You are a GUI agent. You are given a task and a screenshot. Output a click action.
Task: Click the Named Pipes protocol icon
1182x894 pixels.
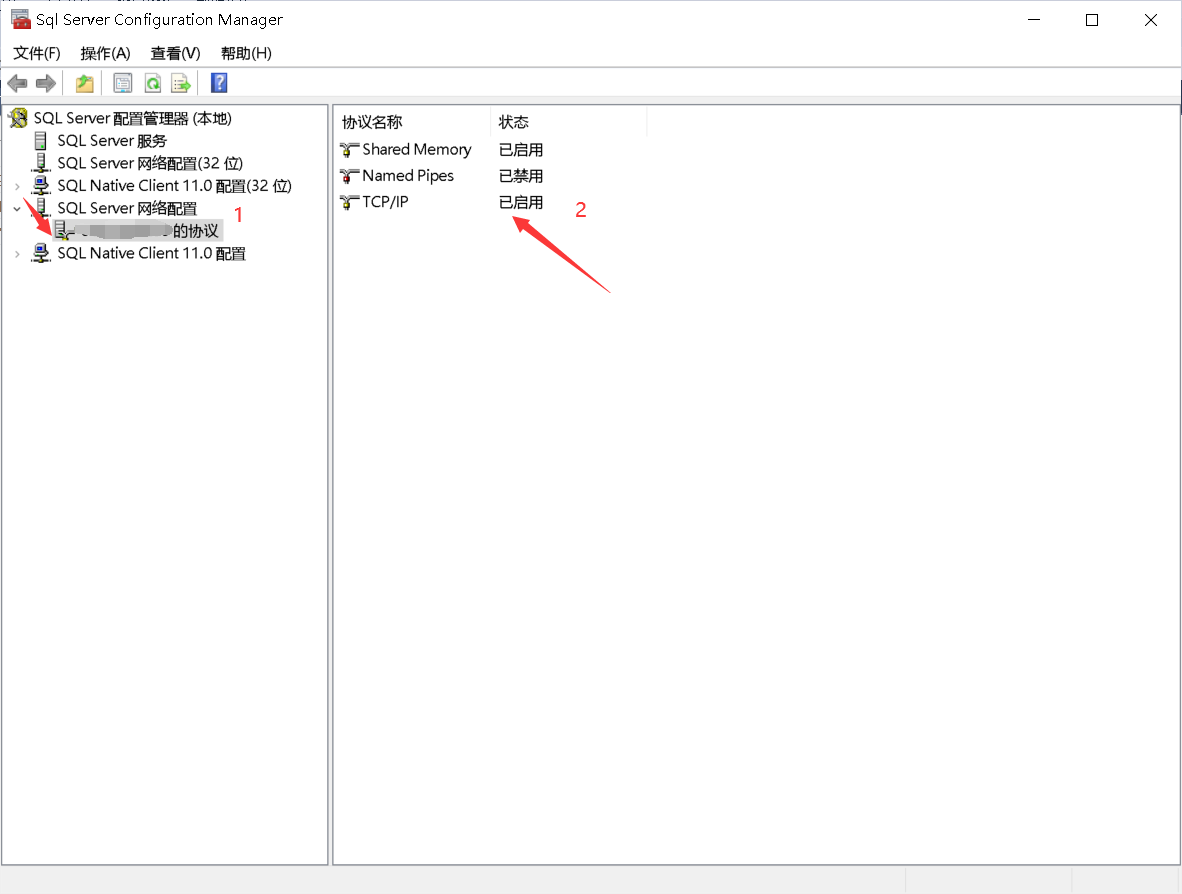coord(349,176)
